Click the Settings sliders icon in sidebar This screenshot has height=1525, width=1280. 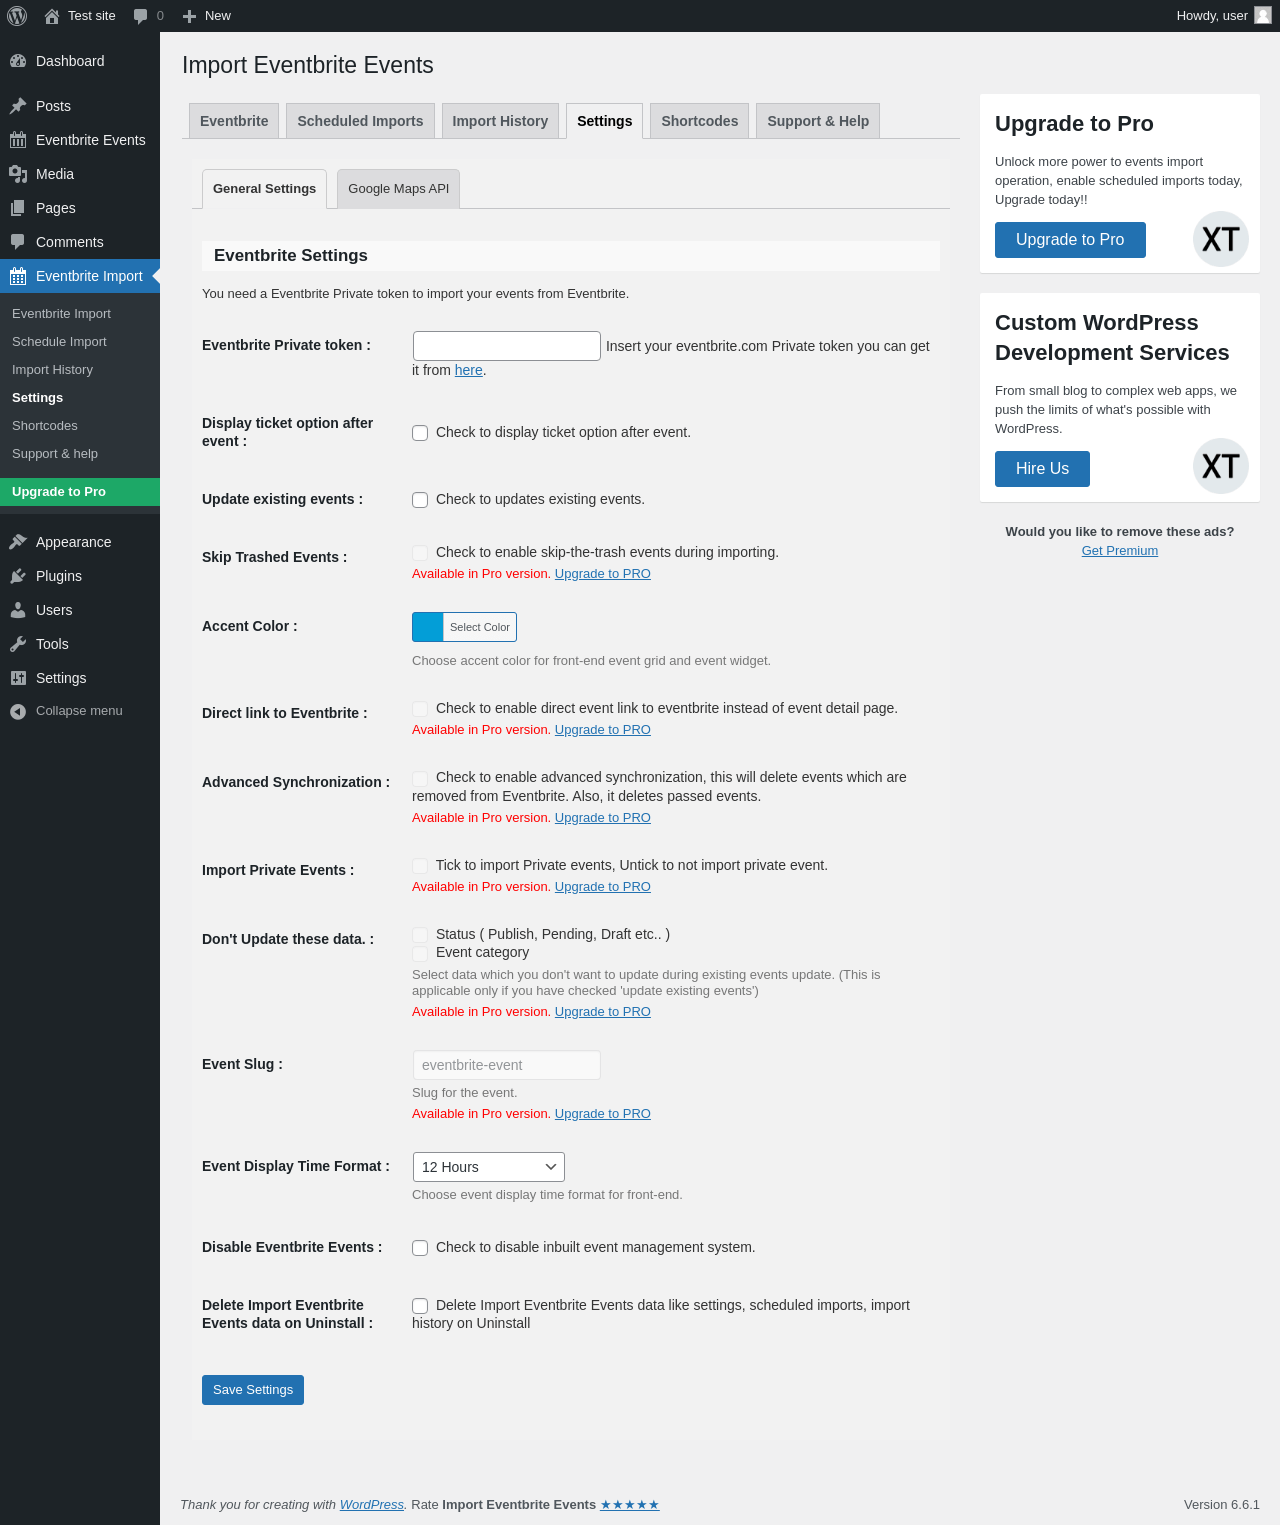(18, 678)
